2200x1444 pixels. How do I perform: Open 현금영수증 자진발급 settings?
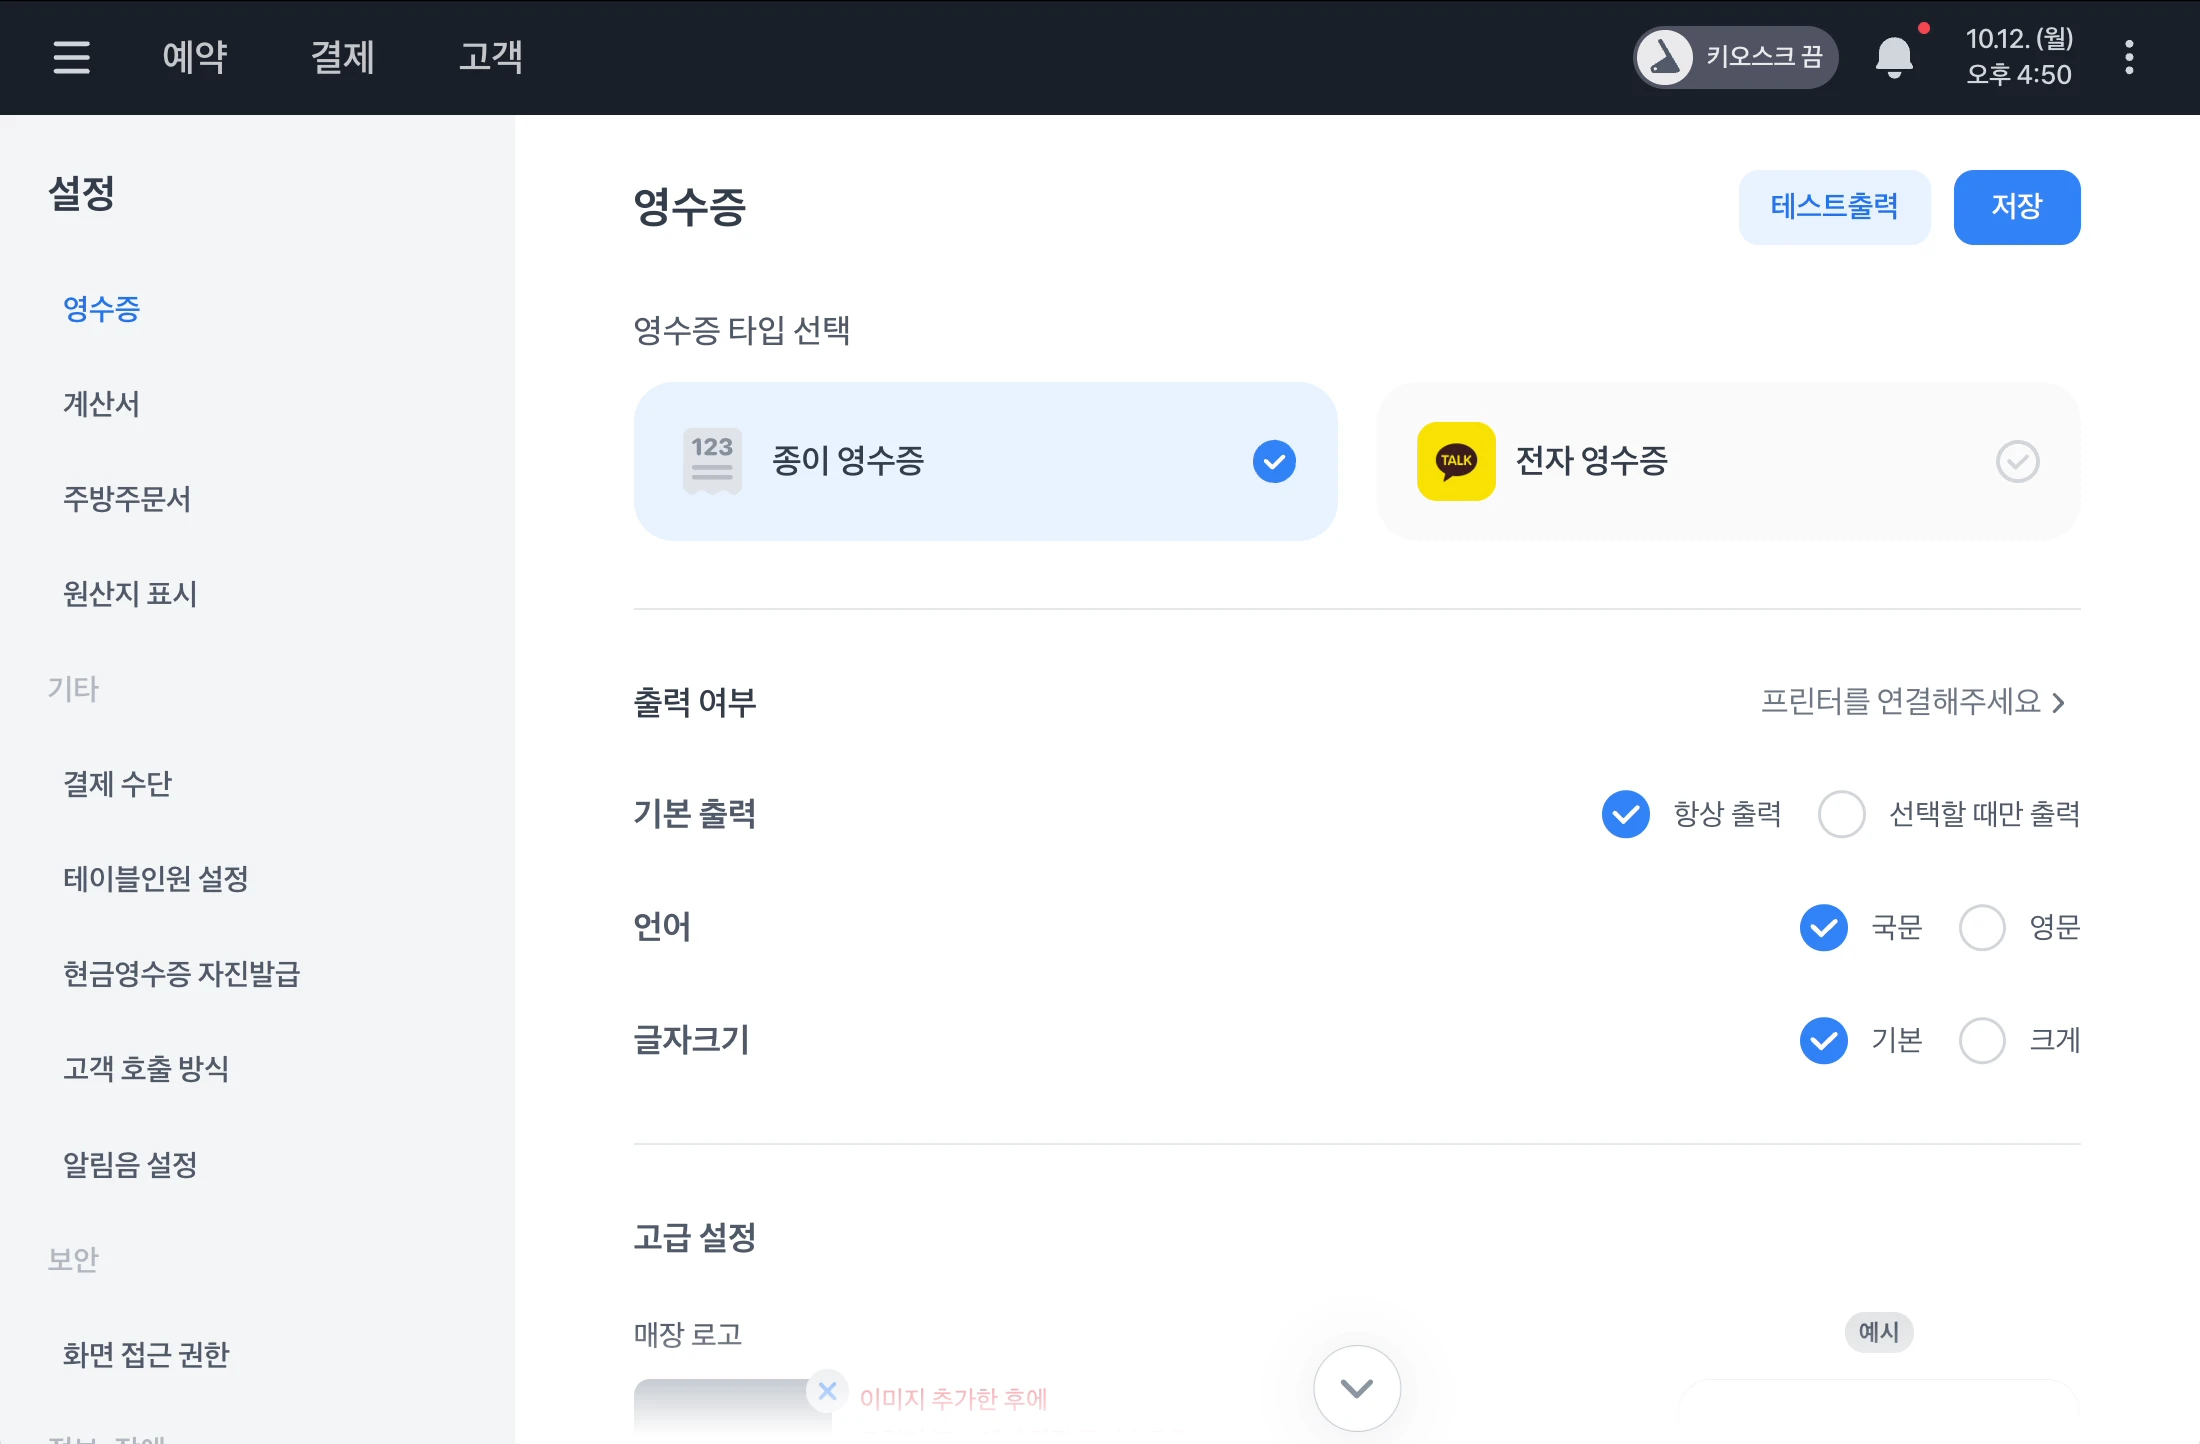tap(181, 974)
